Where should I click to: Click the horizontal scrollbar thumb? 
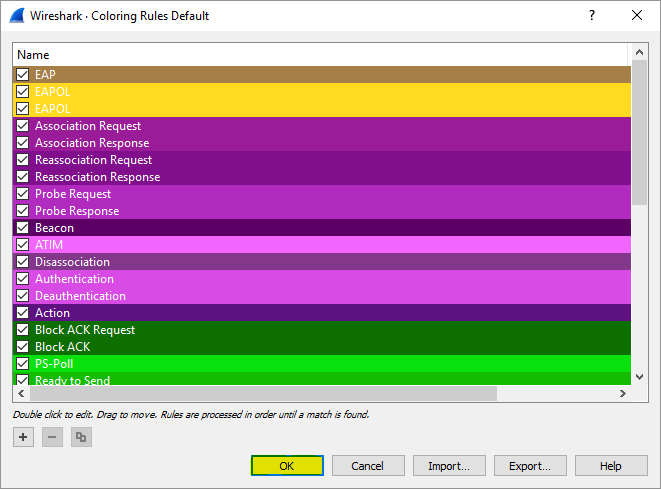(x=263, y=393)
